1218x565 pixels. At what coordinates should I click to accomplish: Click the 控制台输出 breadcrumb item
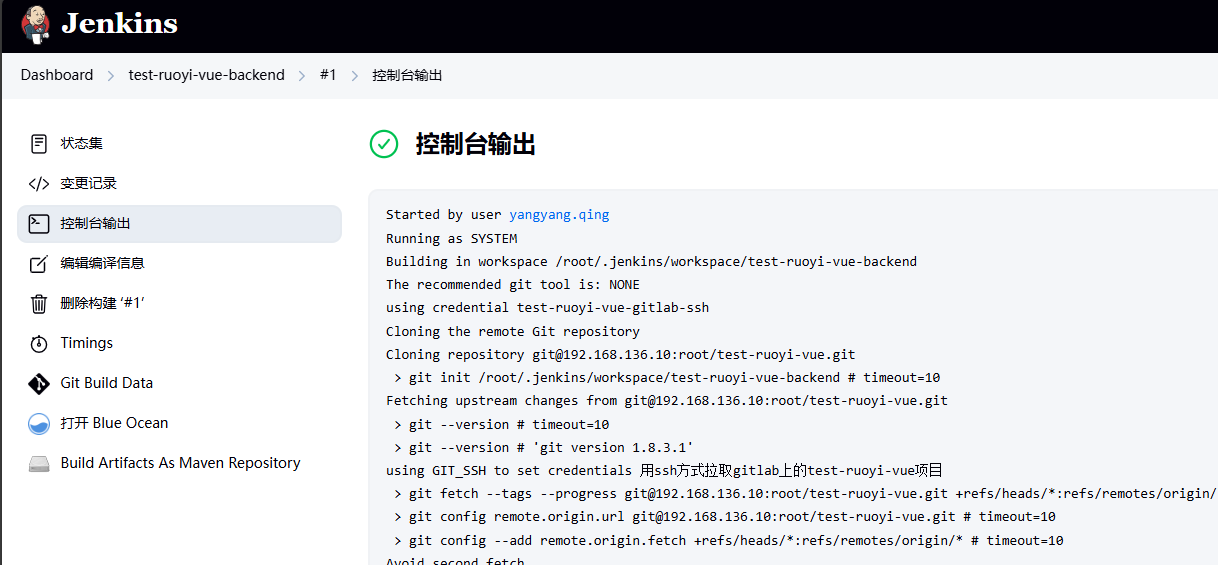click(x=407, y=75)
